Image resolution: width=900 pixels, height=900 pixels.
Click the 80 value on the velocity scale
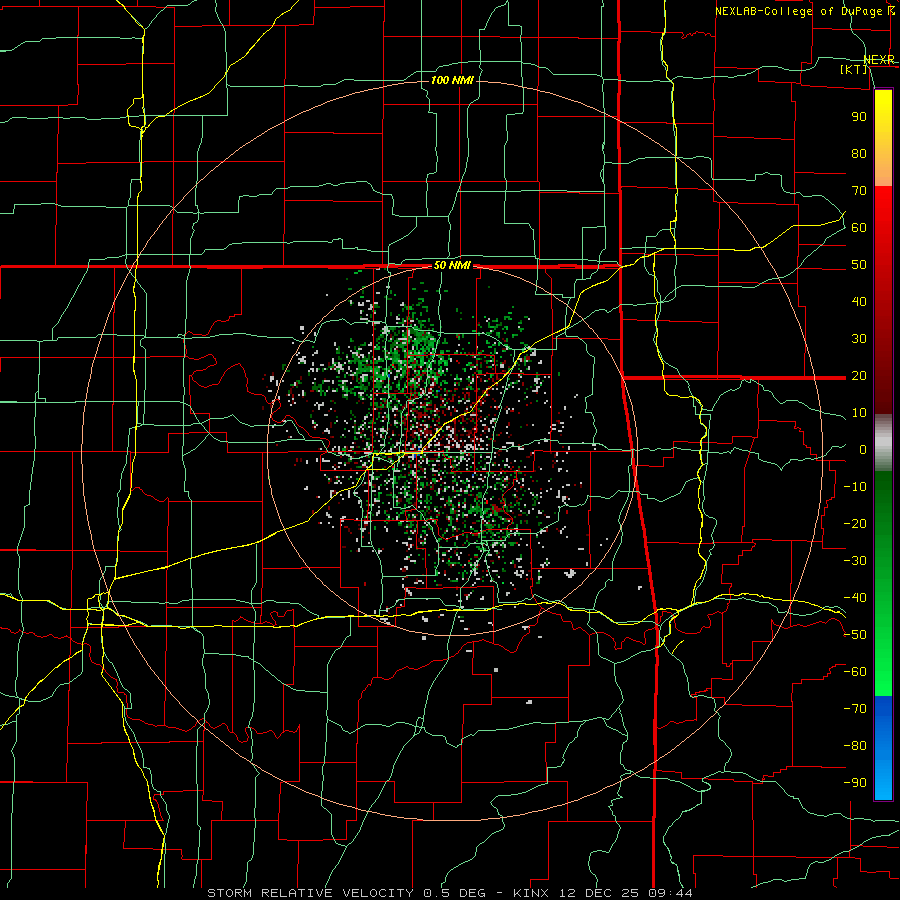coord(859,153)
